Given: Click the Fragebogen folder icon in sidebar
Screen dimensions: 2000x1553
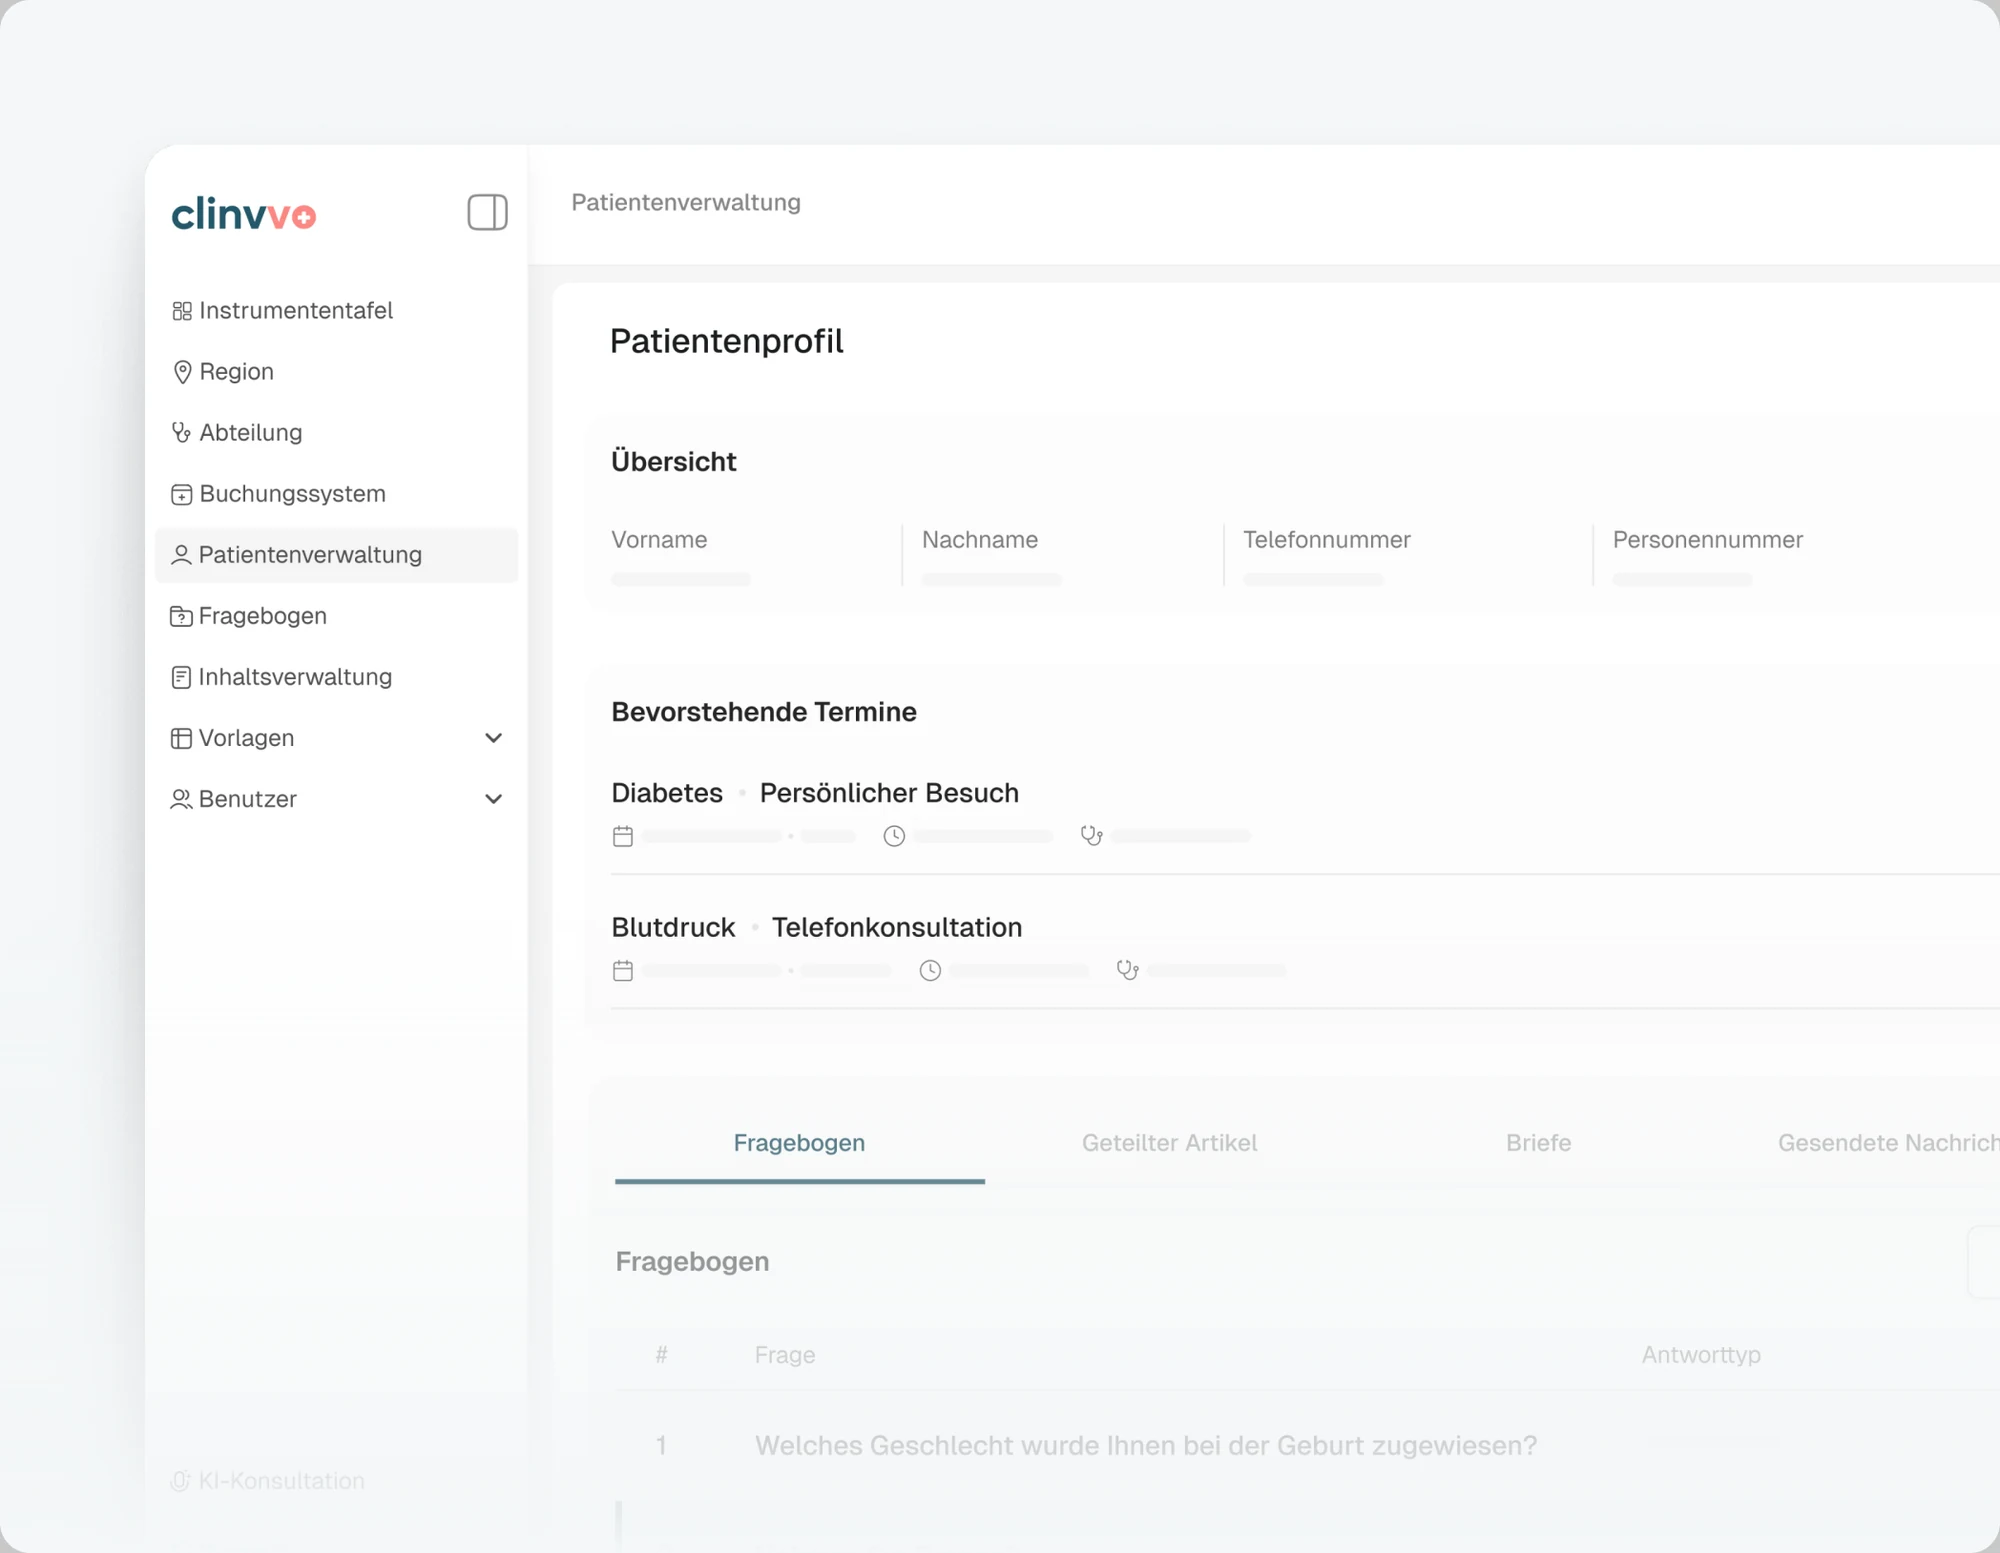Looking at the screenshot, I should click(x=181, y=616).
